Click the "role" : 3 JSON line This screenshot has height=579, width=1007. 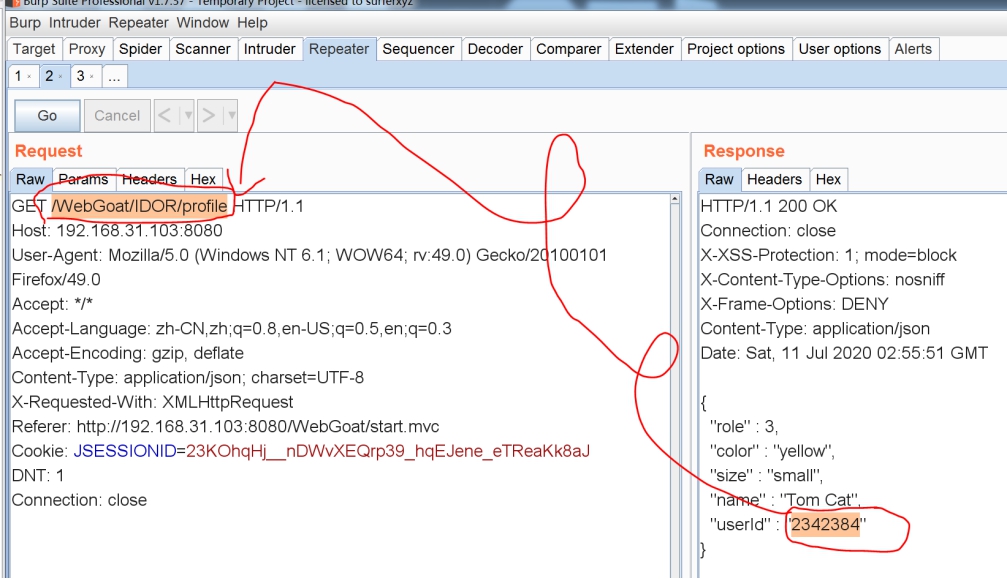pos(744,426)
